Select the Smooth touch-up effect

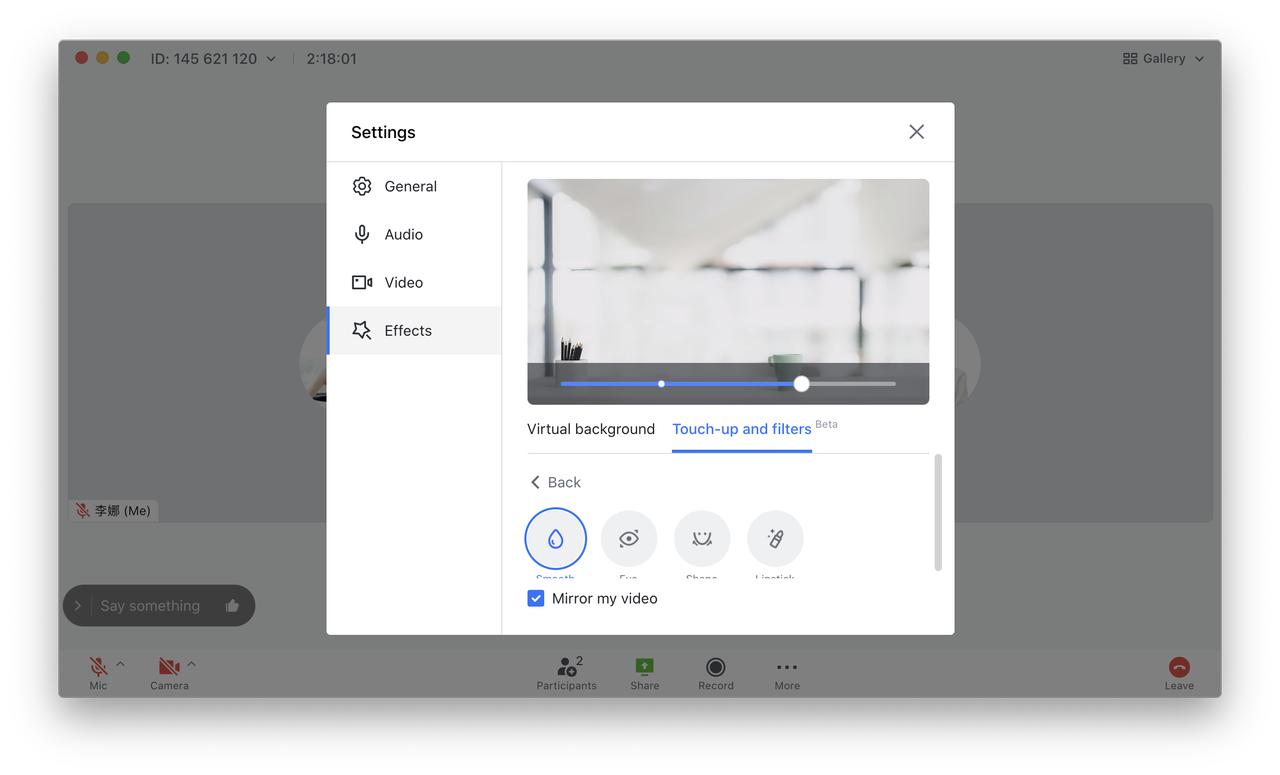[x=555, y=538]
